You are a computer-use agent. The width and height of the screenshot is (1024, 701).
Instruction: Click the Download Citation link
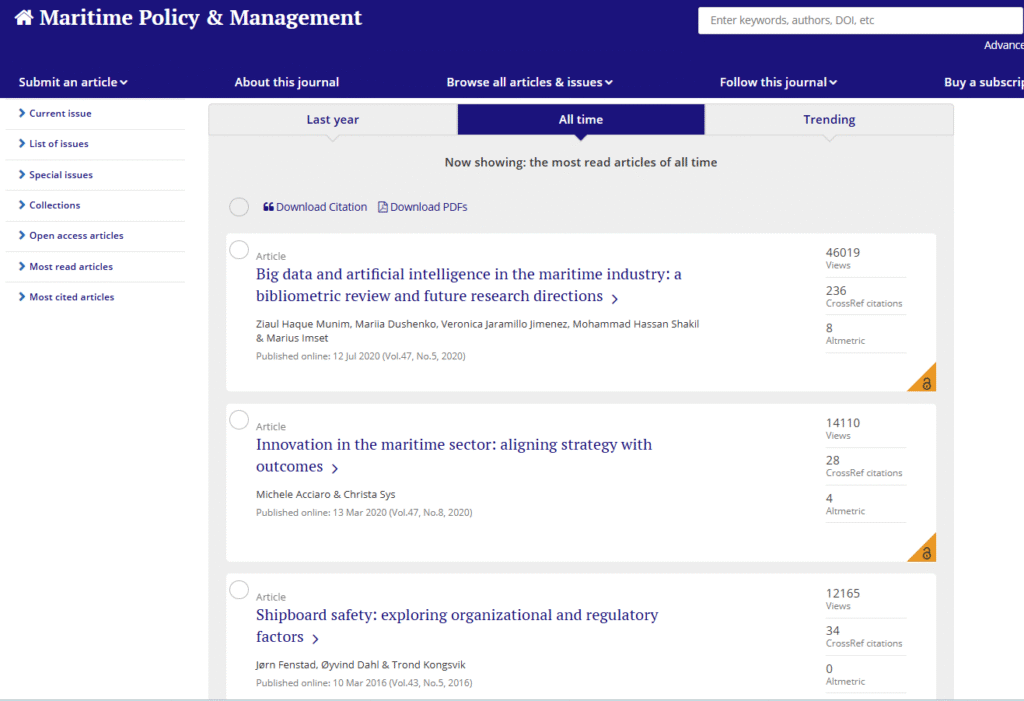(315, 207)
